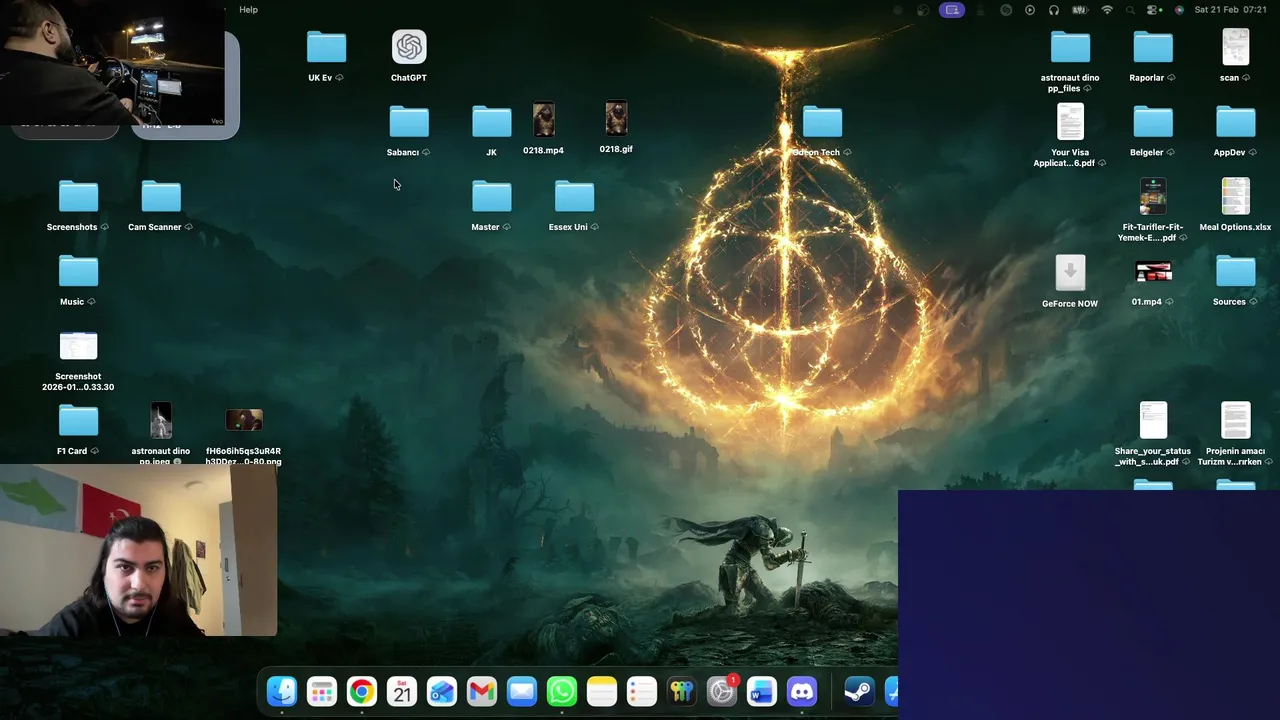Screen dimensions: 1280x720
Task: Open the Notes app in the Dock
Action: (602, 691)
